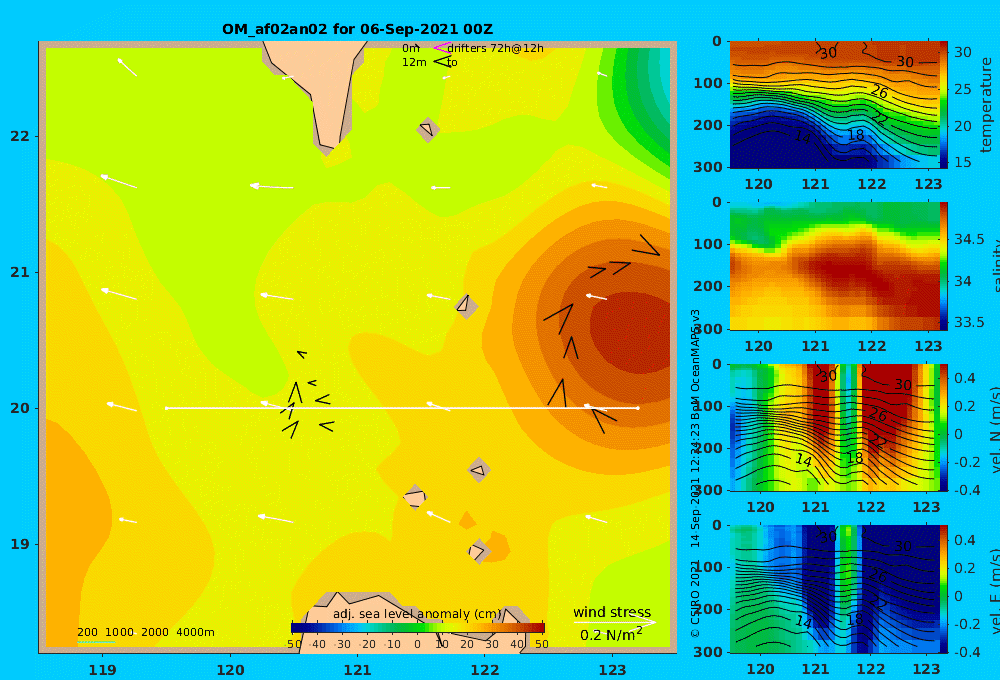
Task: Click the title OM_af02an02 for 06-Sep-2021 00Z
Action: [x=357, y=29]
